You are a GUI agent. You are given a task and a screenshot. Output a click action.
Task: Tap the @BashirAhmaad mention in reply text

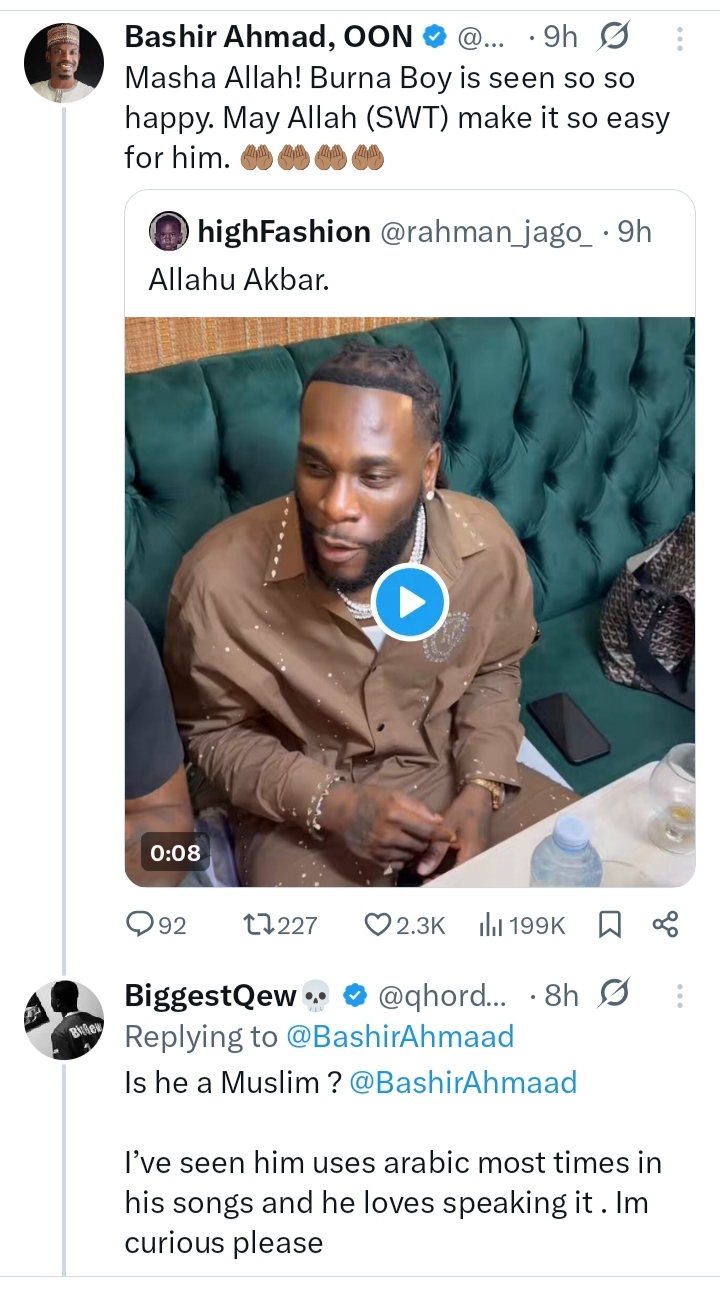[x=463, y=1082]
